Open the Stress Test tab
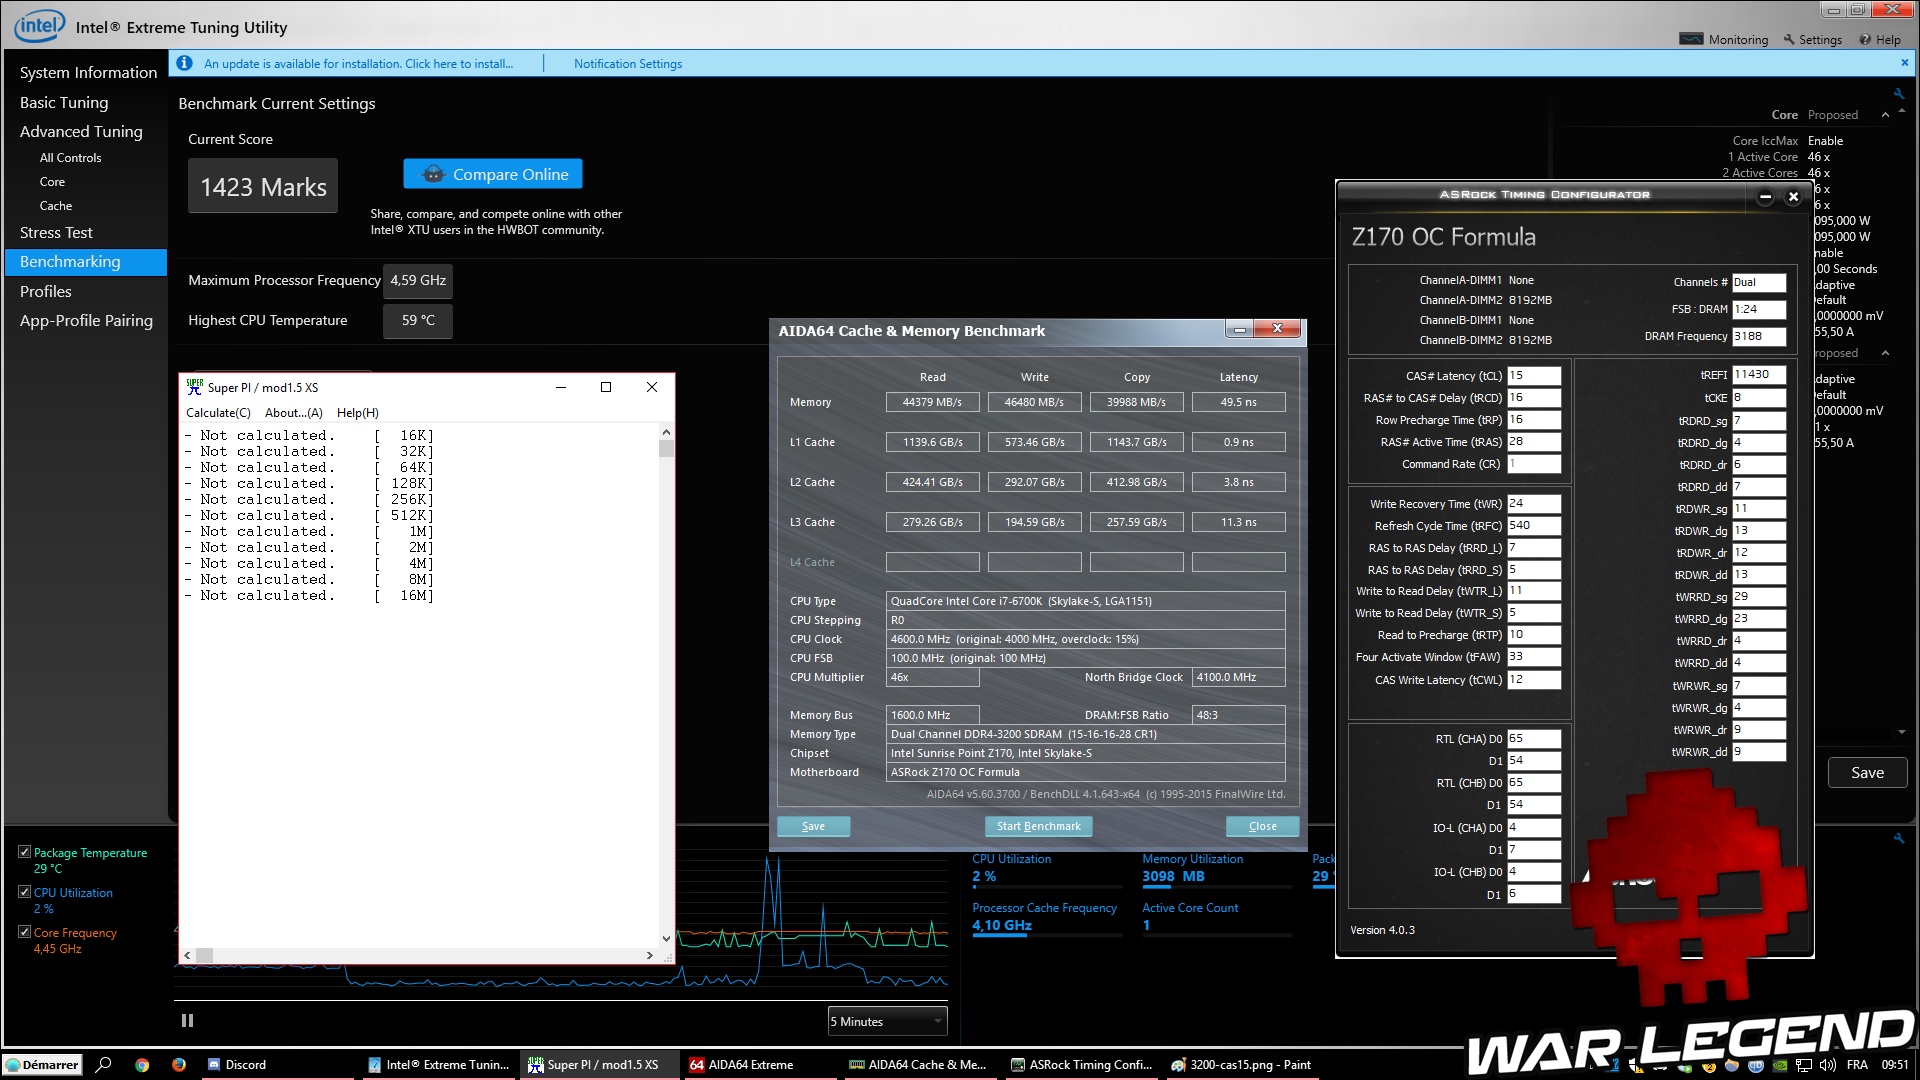Image resolution: width=1920 pixels, height=1080 pixels. (x=56, y=232)
